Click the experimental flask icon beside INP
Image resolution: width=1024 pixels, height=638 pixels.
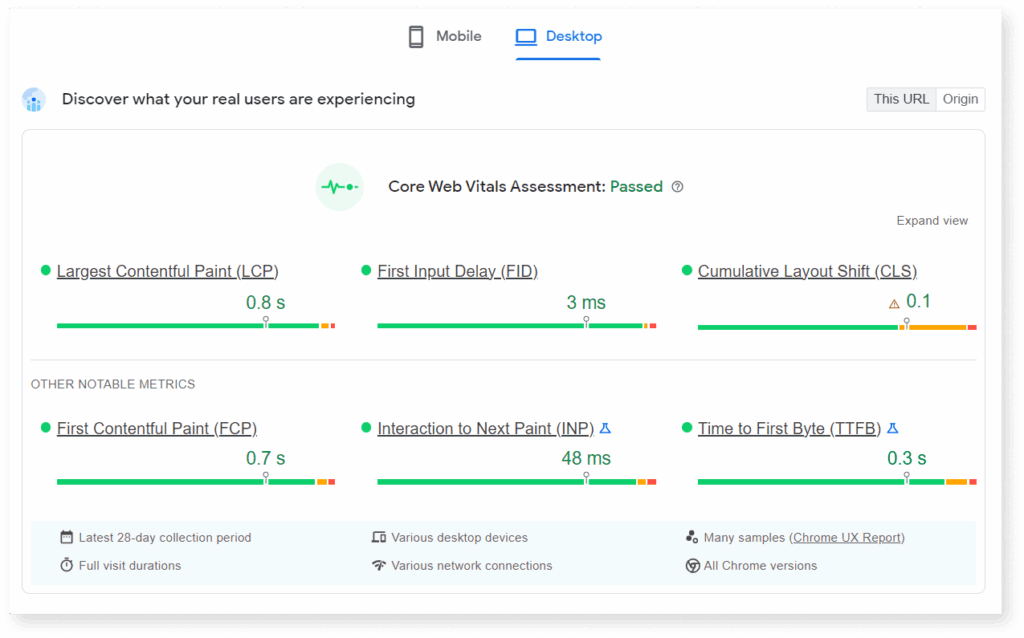(605, 427)
